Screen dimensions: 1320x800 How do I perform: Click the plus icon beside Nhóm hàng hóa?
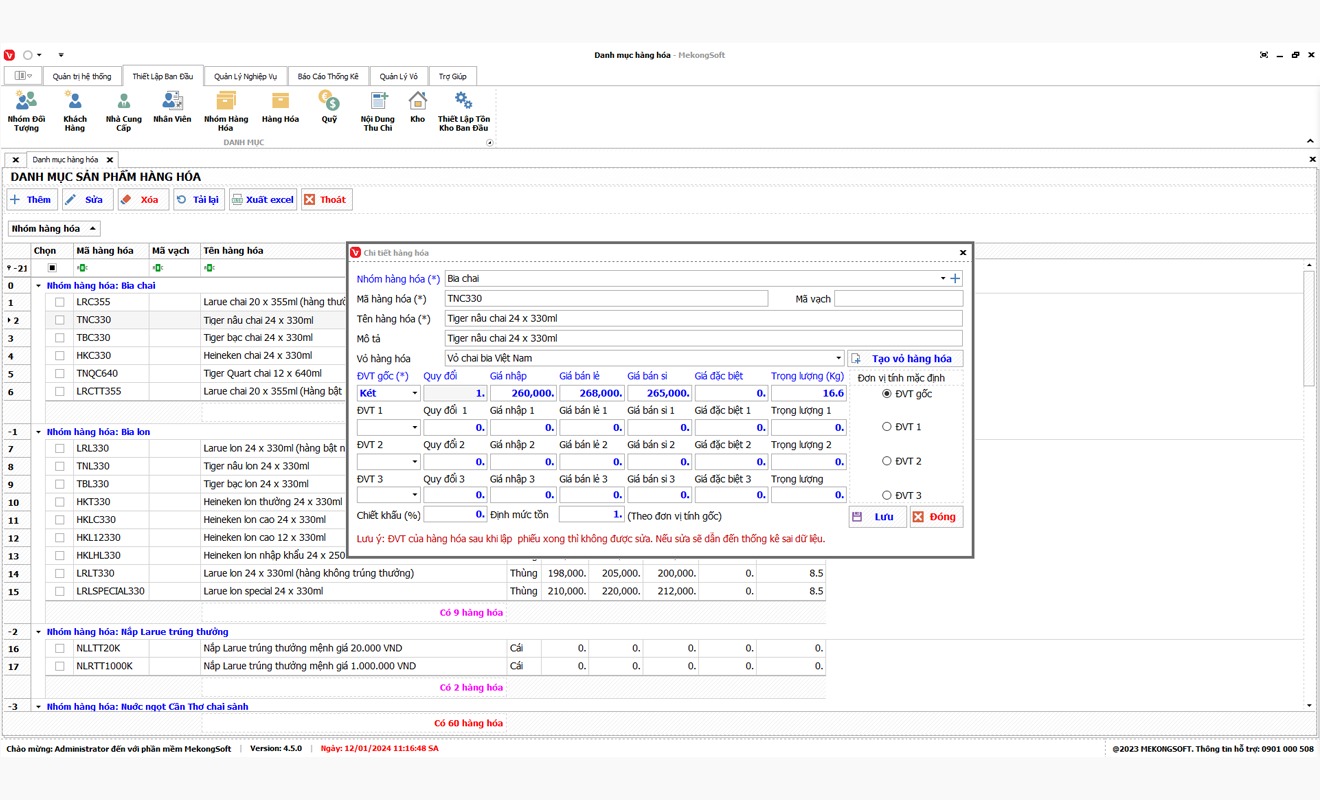point(955,279)
